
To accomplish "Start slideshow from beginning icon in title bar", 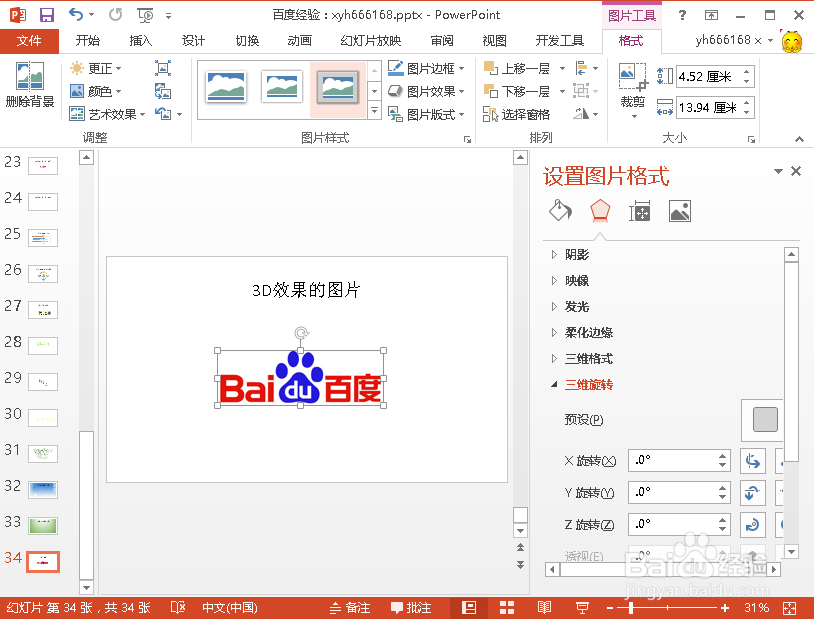I will 145,15.
